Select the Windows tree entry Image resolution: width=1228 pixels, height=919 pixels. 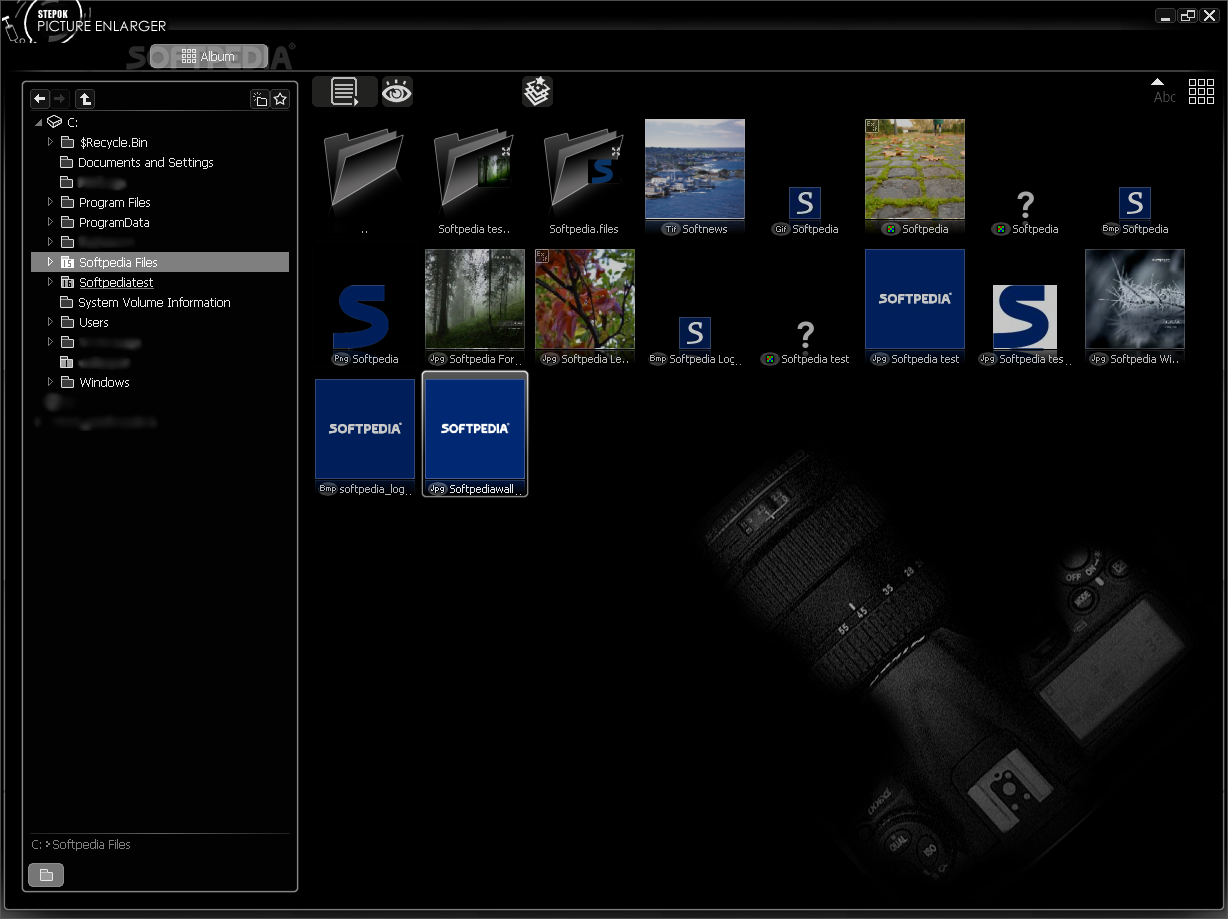[104, 382]
